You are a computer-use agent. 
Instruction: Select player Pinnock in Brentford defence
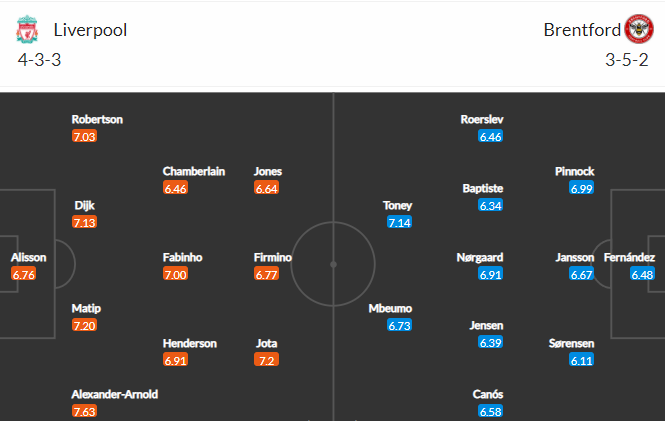pyautogui.click(x=575, y=171)
